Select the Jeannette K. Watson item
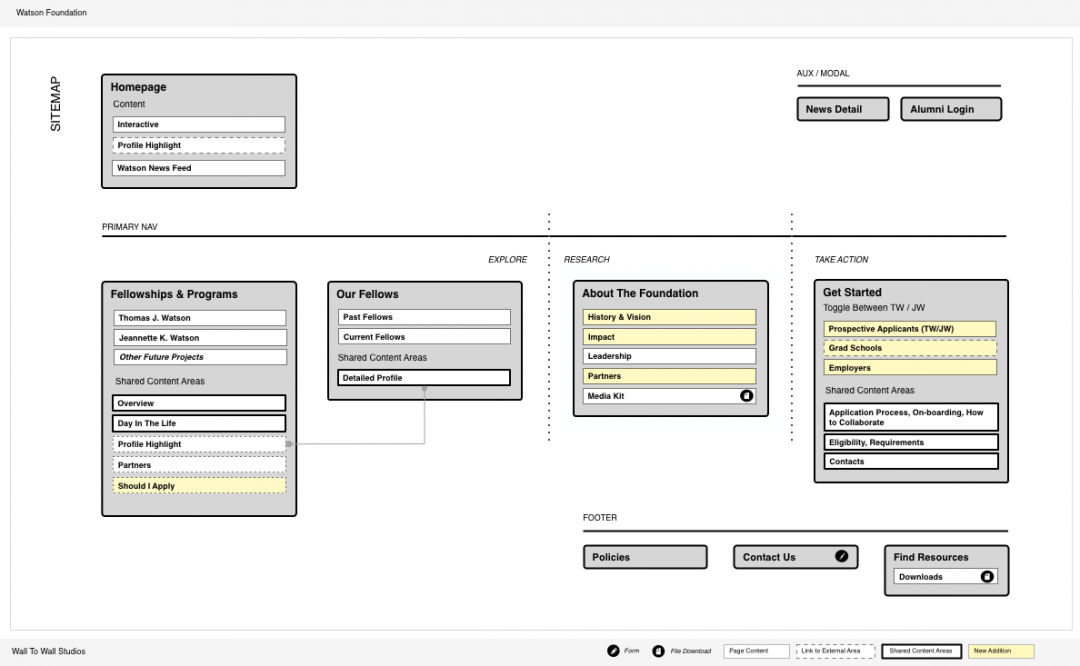 [200, 338]
